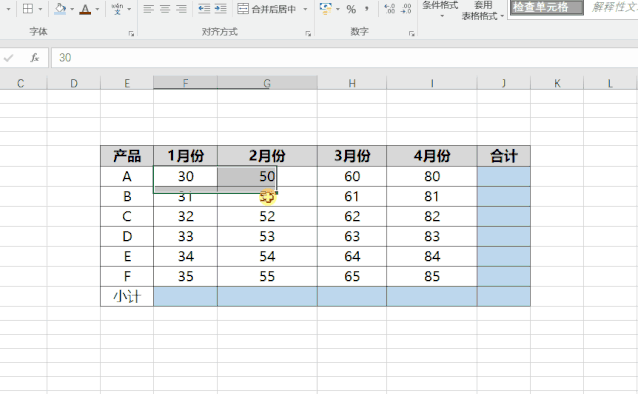The width and height of the screenshot is (638, 394).
Task: Apply percent style formatting
Action: (351, 9)
